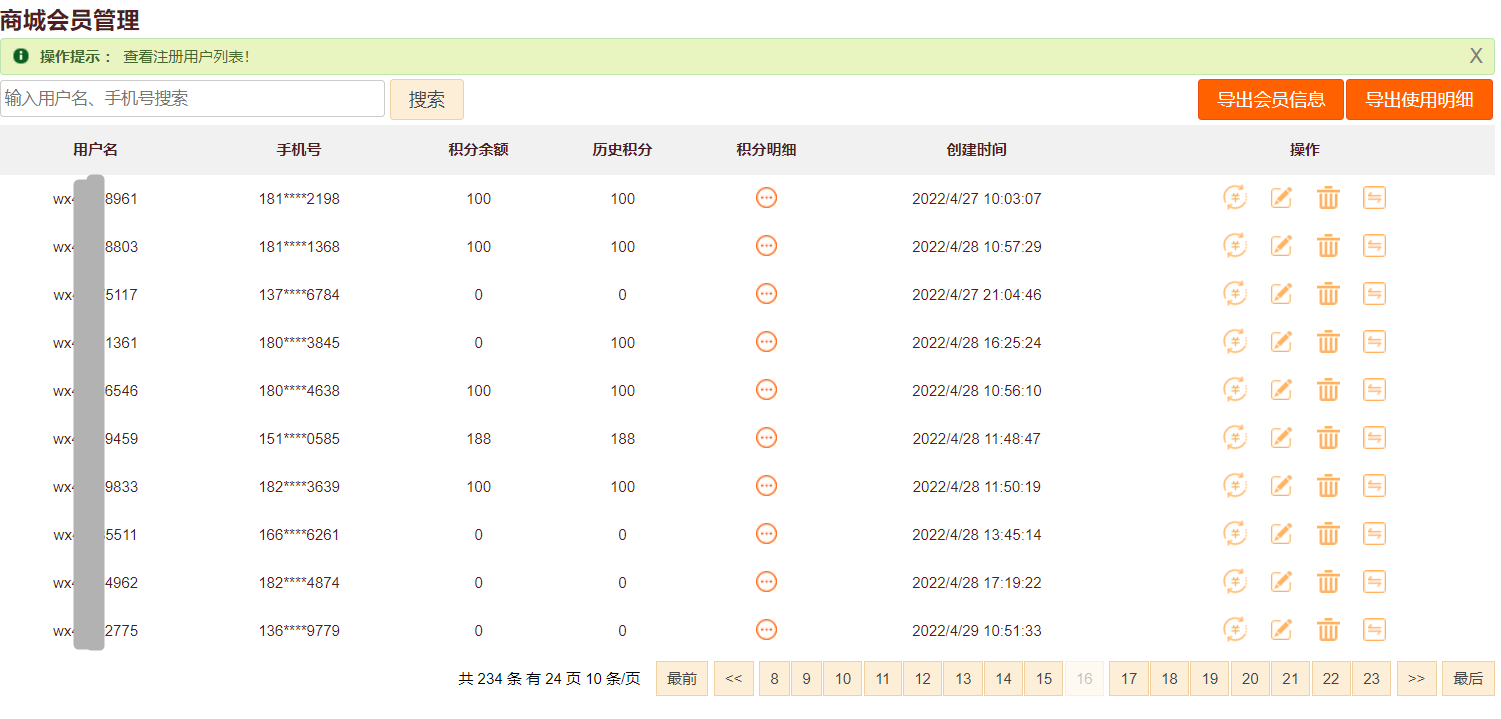1501x719 pixels.
Task: Click the transfer icon for 137****6784
Action: tap(1375, 293)
